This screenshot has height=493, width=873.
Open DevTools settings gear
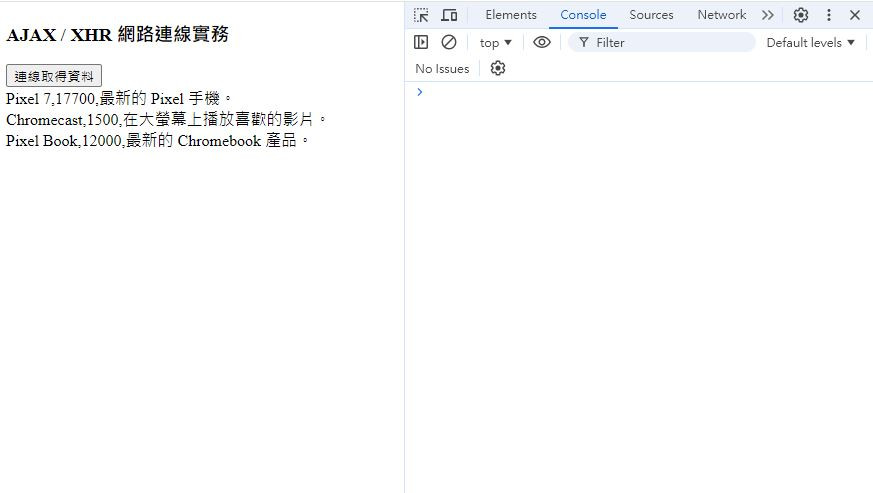point(801,15)
